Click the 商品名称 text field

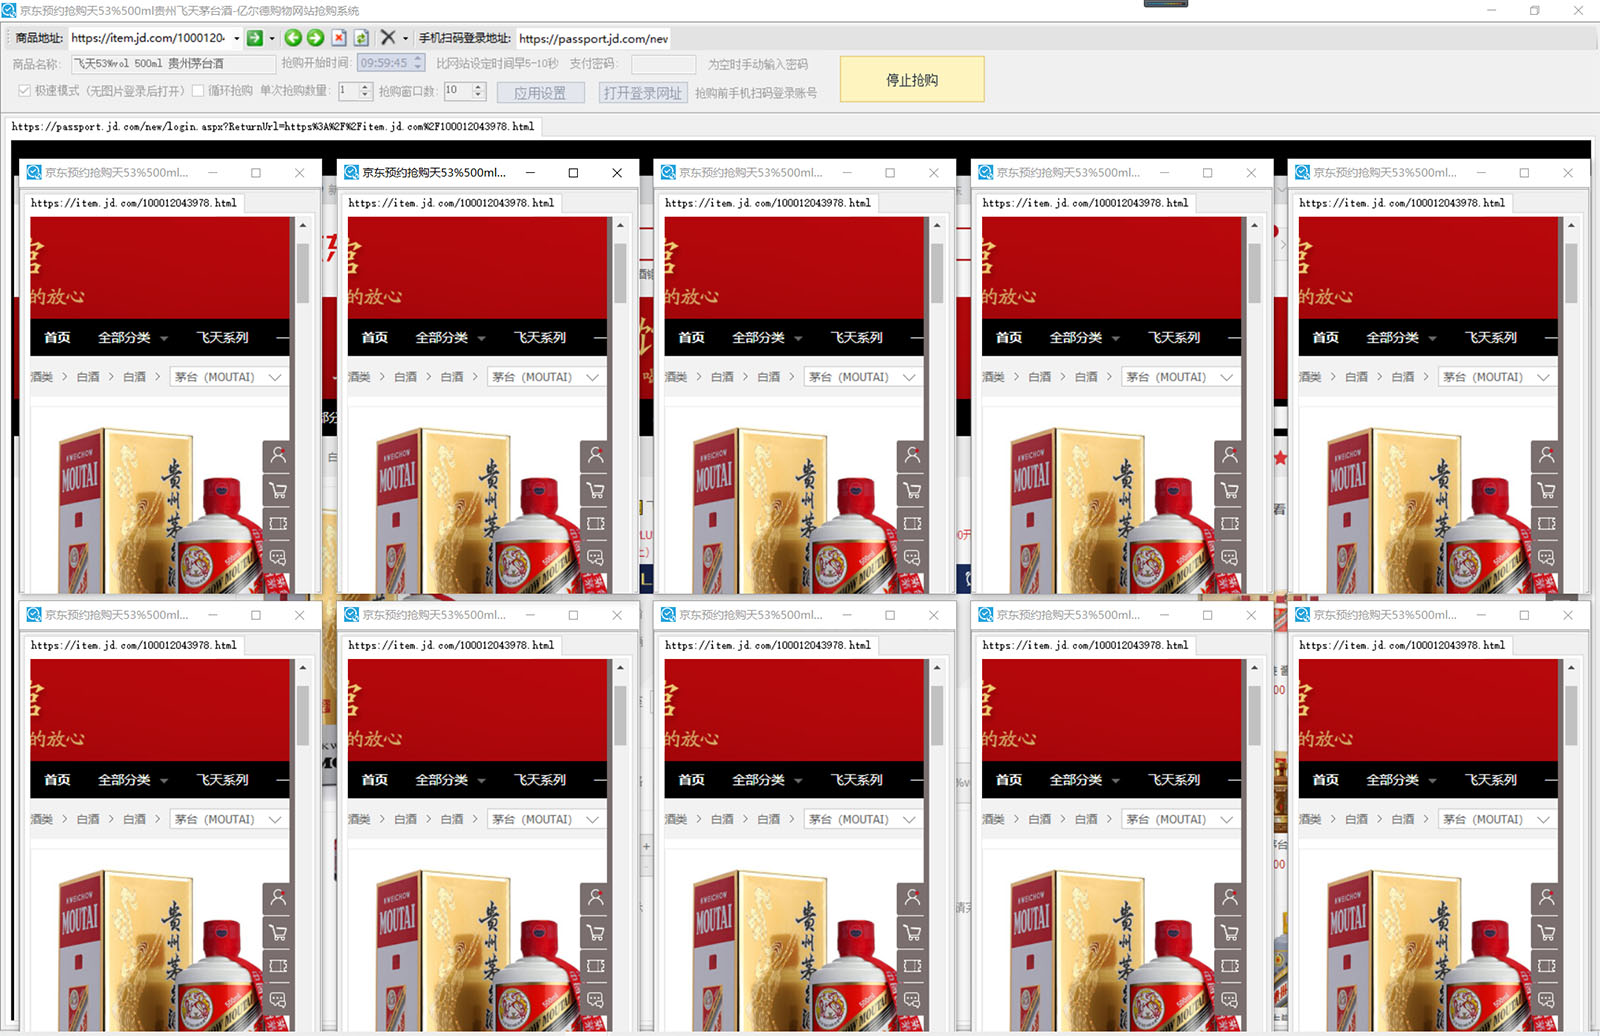click(173, 63)
